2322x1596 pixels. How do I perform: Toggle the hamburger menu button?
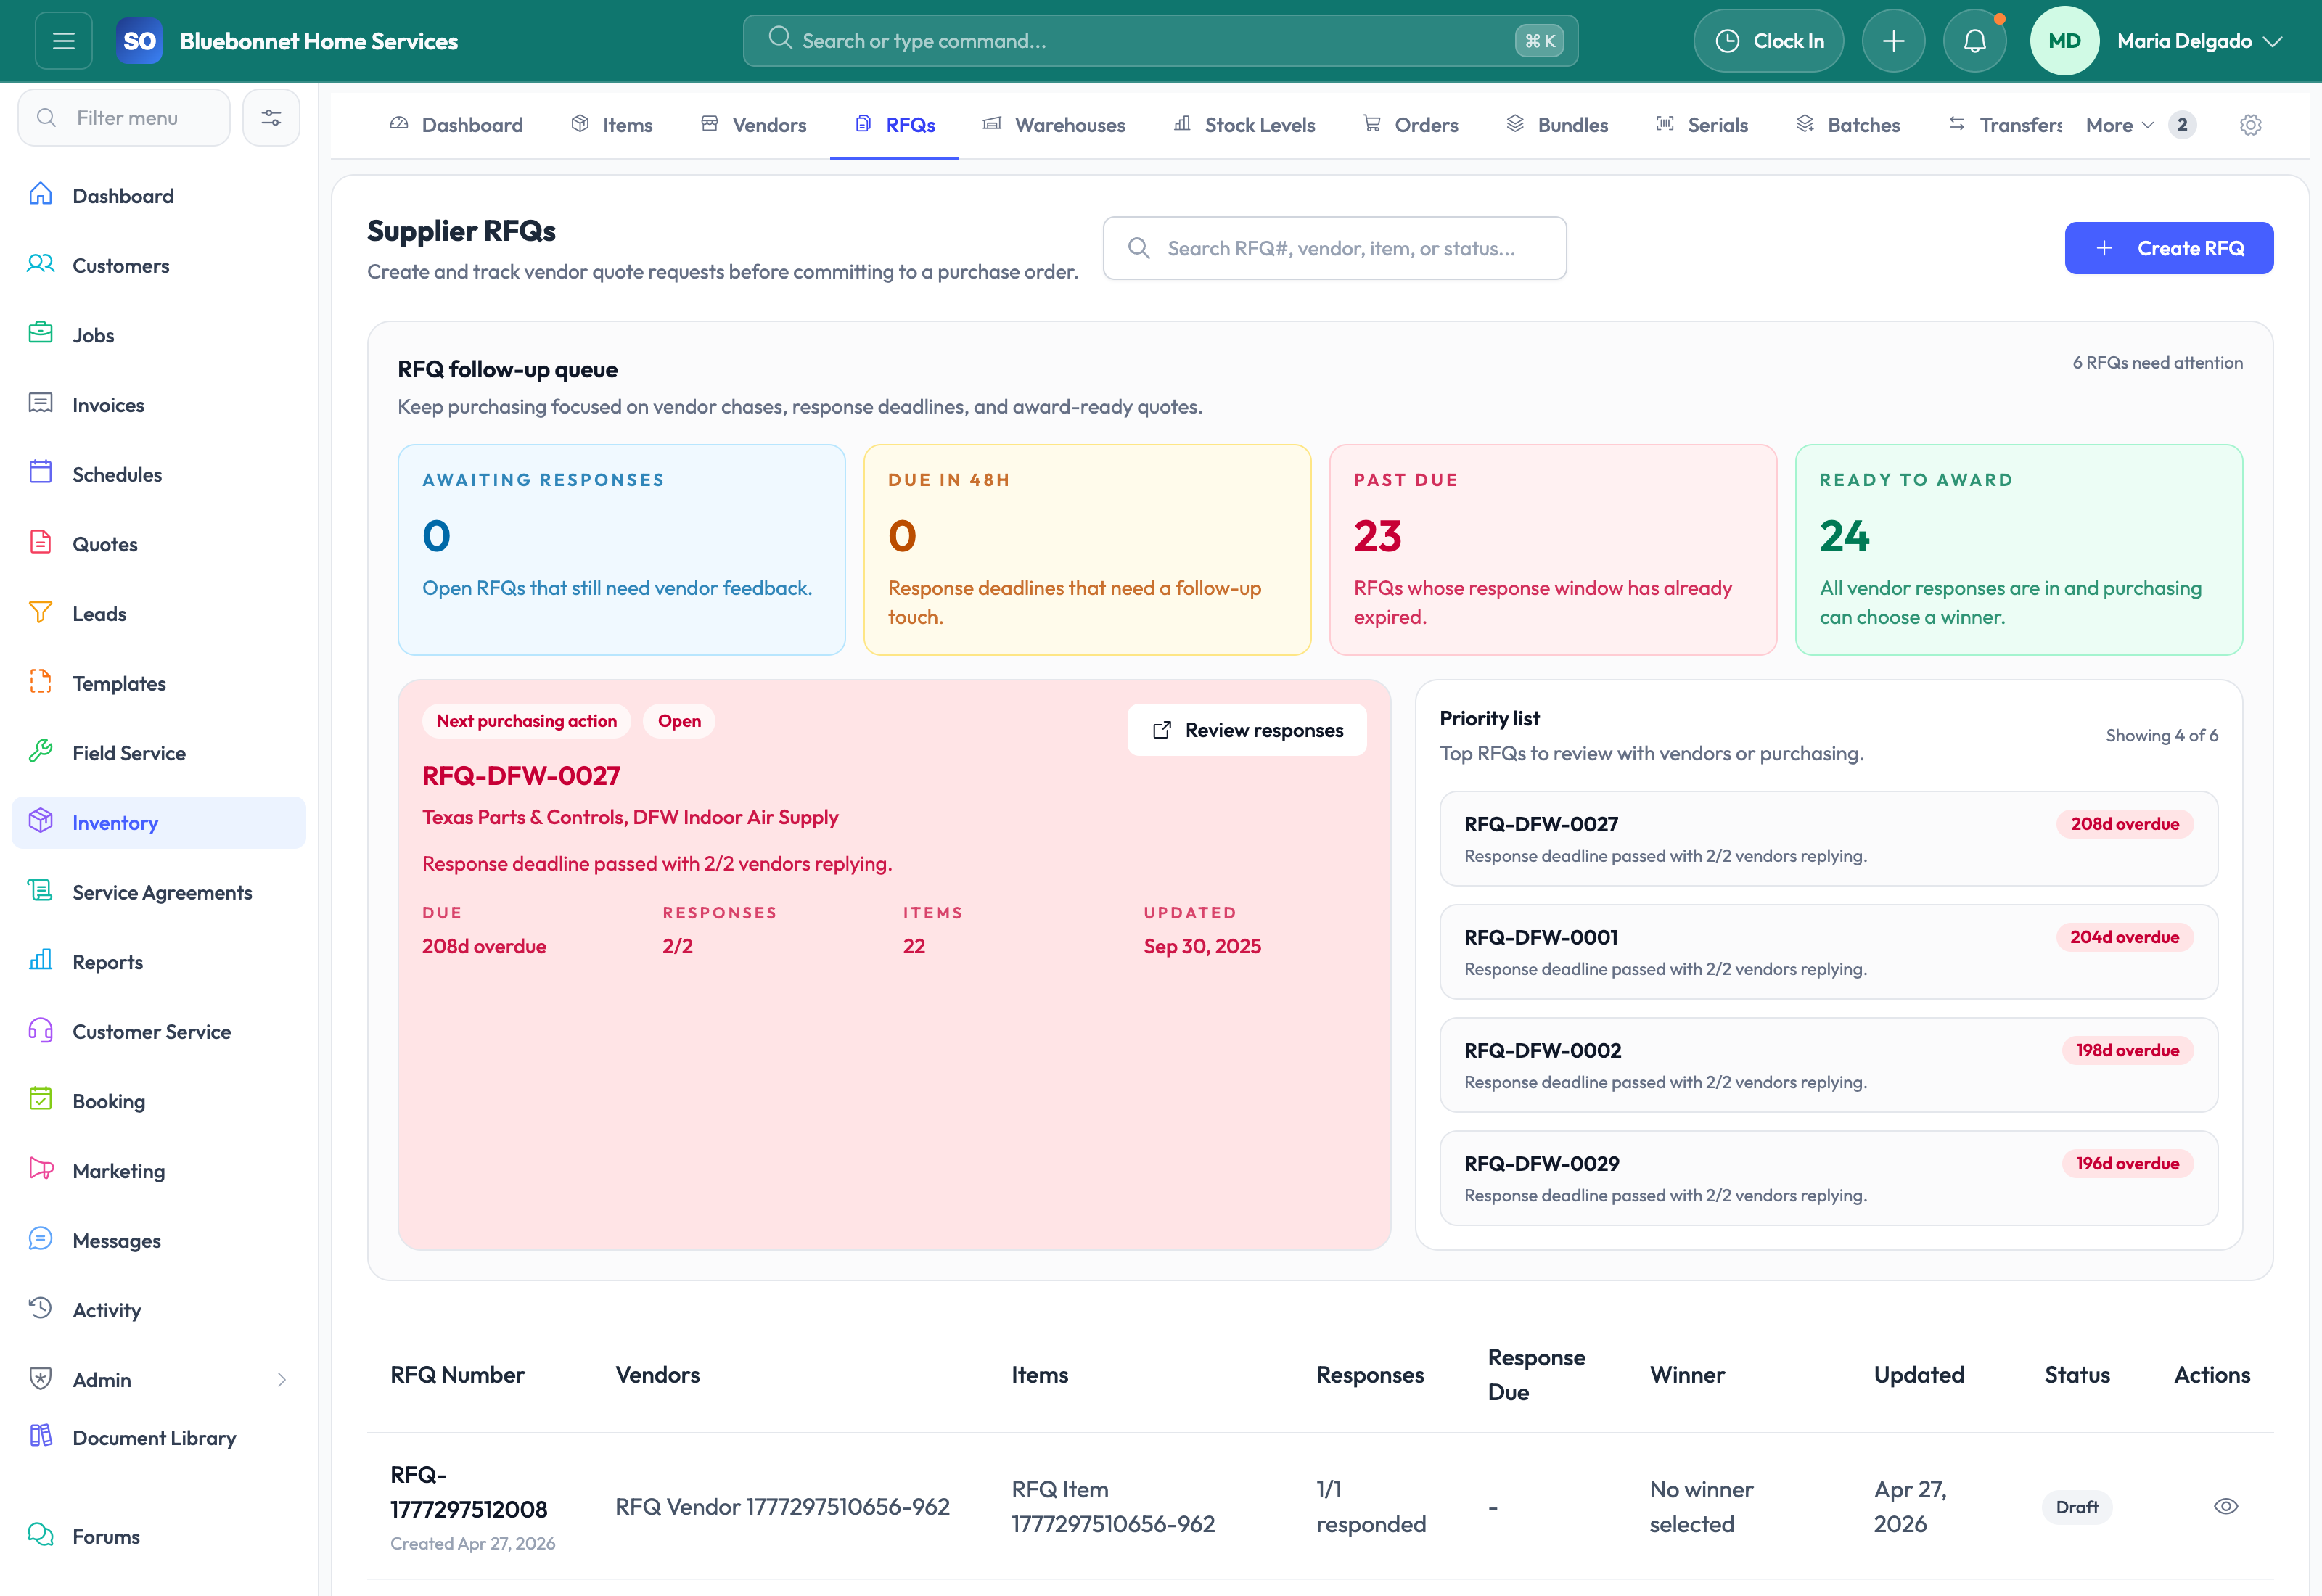tap(64, 41)
